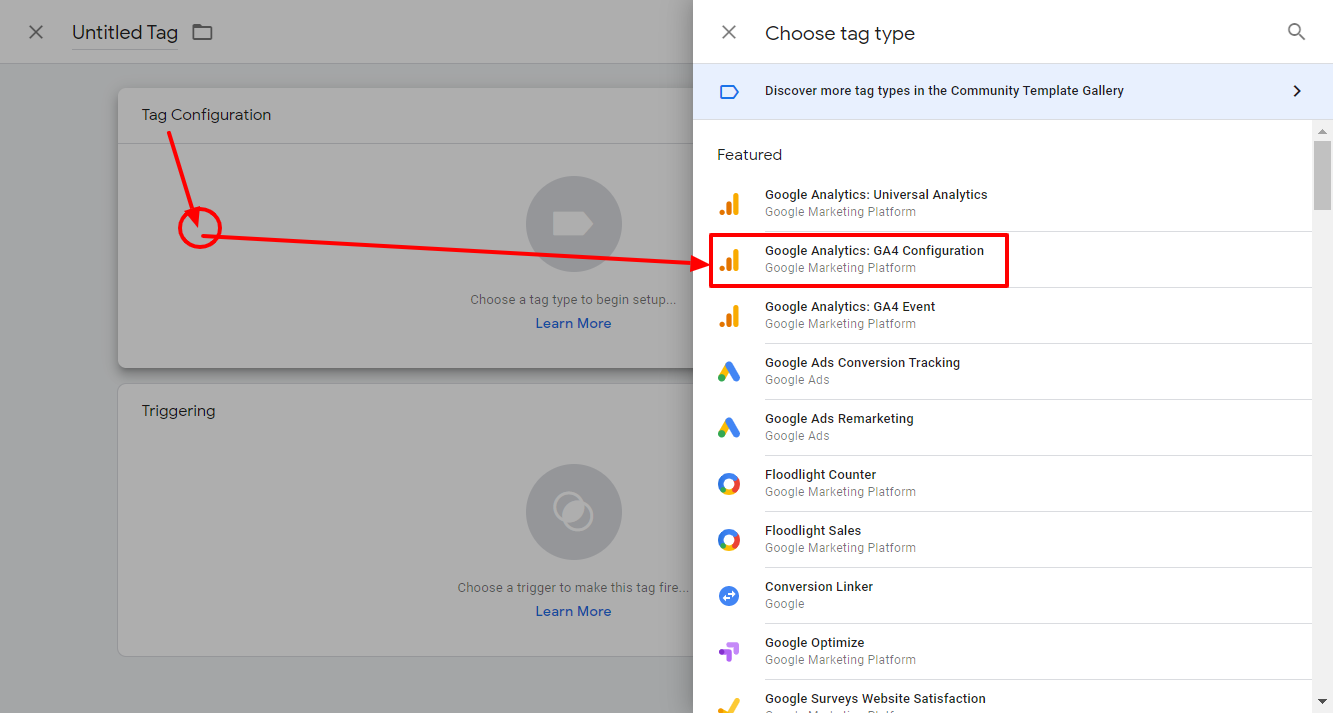Click the Triggering heading

click(x=178, y=411)
